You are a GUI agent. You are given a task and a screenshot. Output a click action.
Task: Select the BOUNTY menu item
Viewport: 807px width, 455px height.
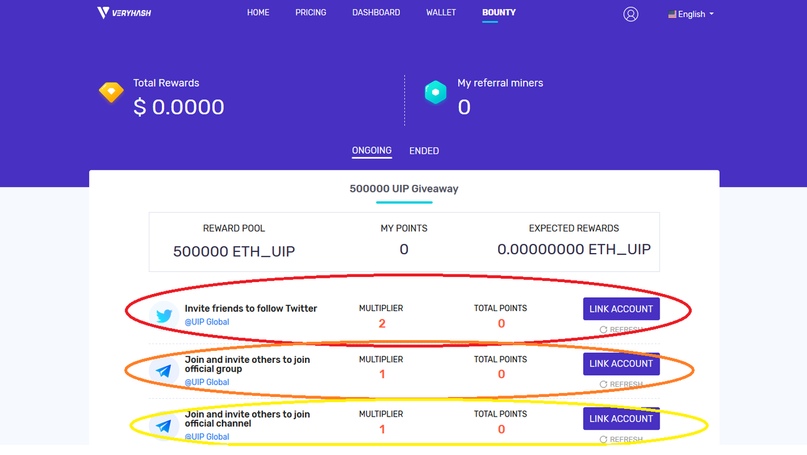coord(499,12)
